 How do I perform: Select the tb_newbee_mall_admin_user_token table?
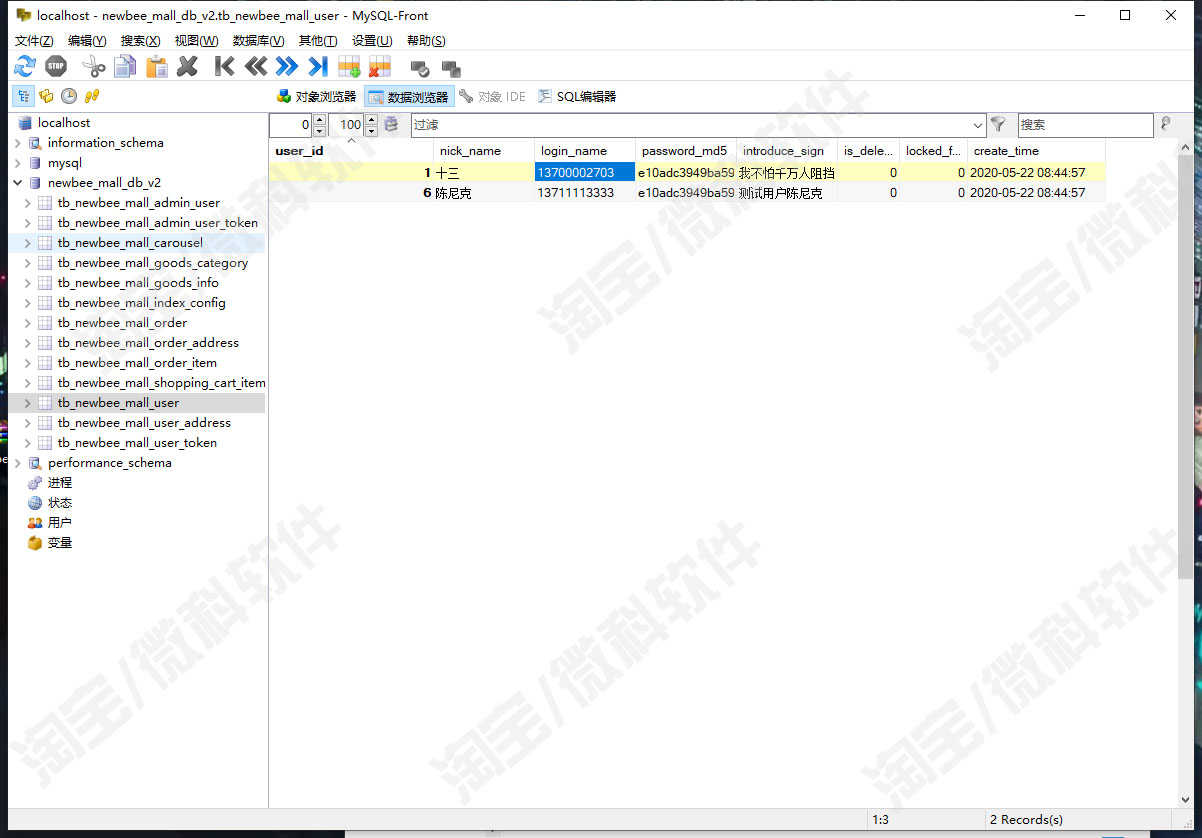click(x=157, y=223)
